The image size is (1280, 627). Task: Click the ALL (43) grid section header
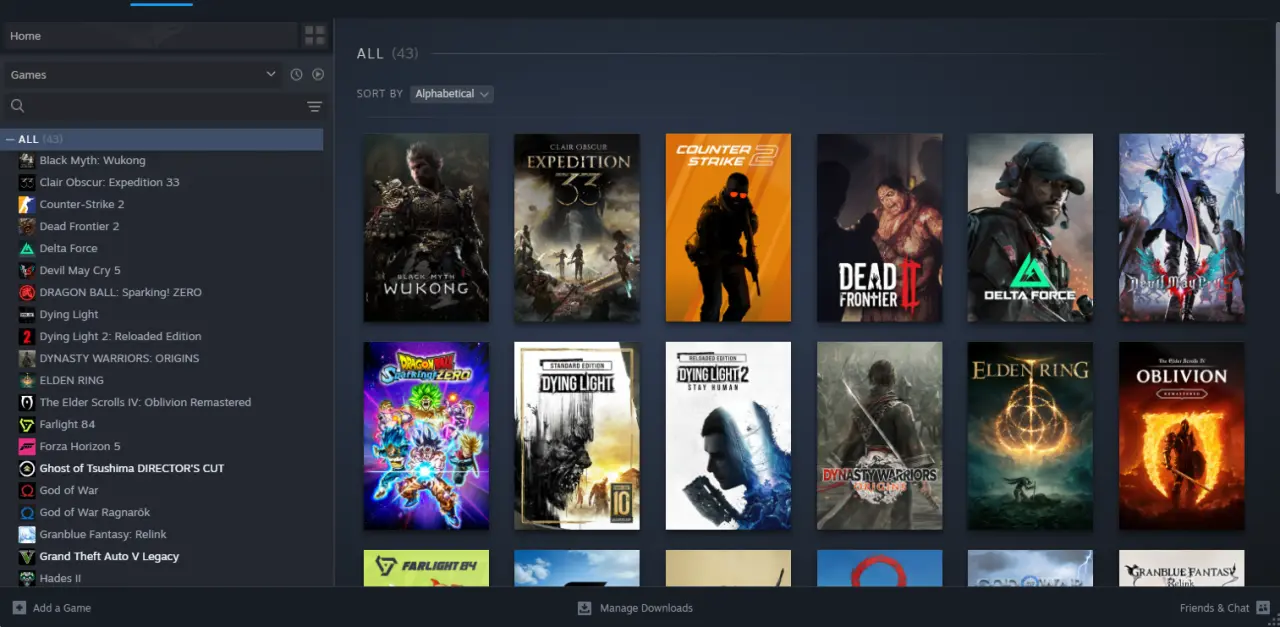coord(388,53)
